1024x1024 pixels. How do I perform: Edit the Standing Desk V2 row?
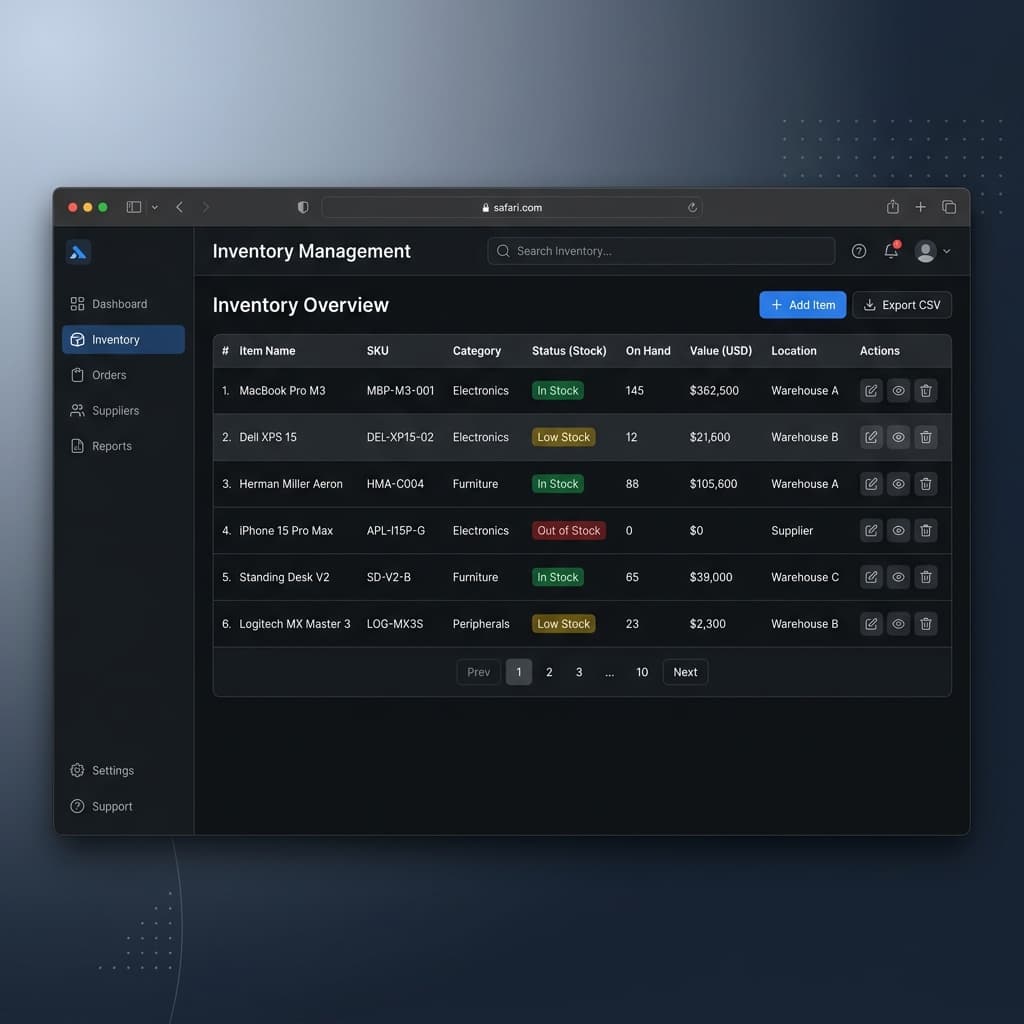[871, 577]
